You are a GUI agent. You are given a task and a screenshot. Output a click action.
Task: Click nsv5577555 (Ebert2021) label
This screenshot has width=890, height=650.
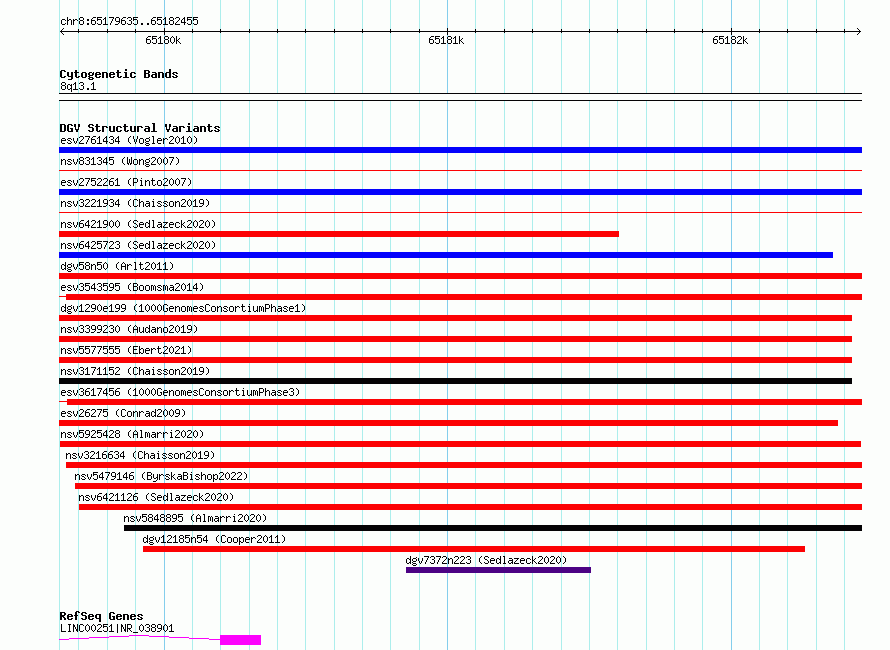(126, 350)
